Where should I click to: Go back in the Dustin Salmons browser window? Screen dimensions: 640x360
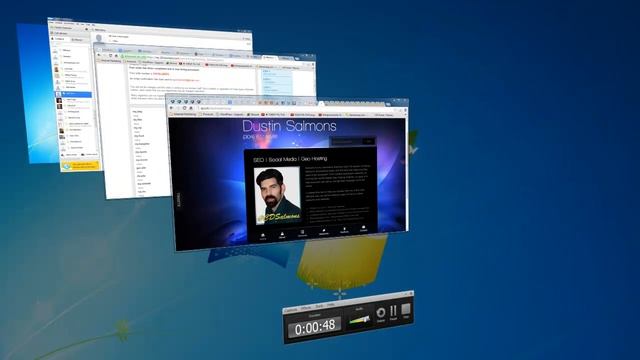(172, 108)
